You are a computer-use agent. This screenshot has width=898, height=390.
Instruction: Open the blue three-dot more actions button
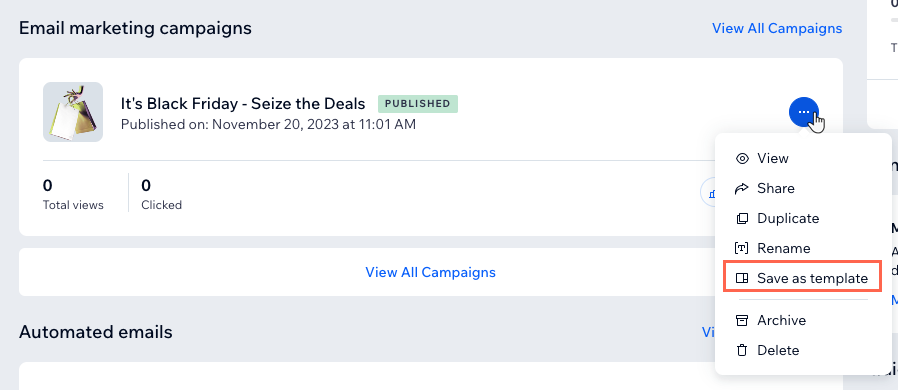click(x=804, y=112)
